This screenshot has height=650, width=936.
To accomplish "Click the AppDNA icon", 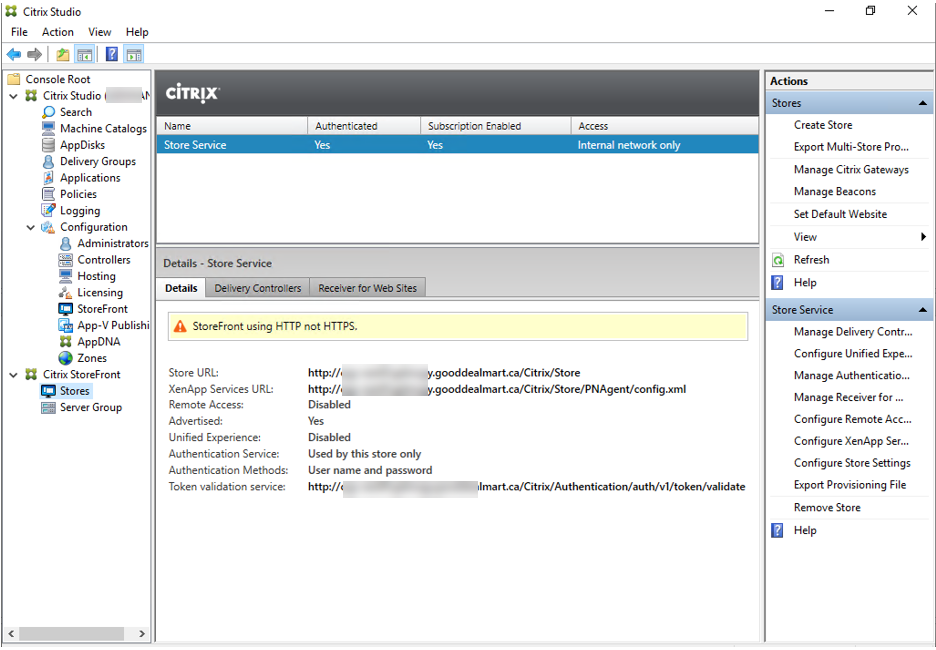I will click(66, 341).
